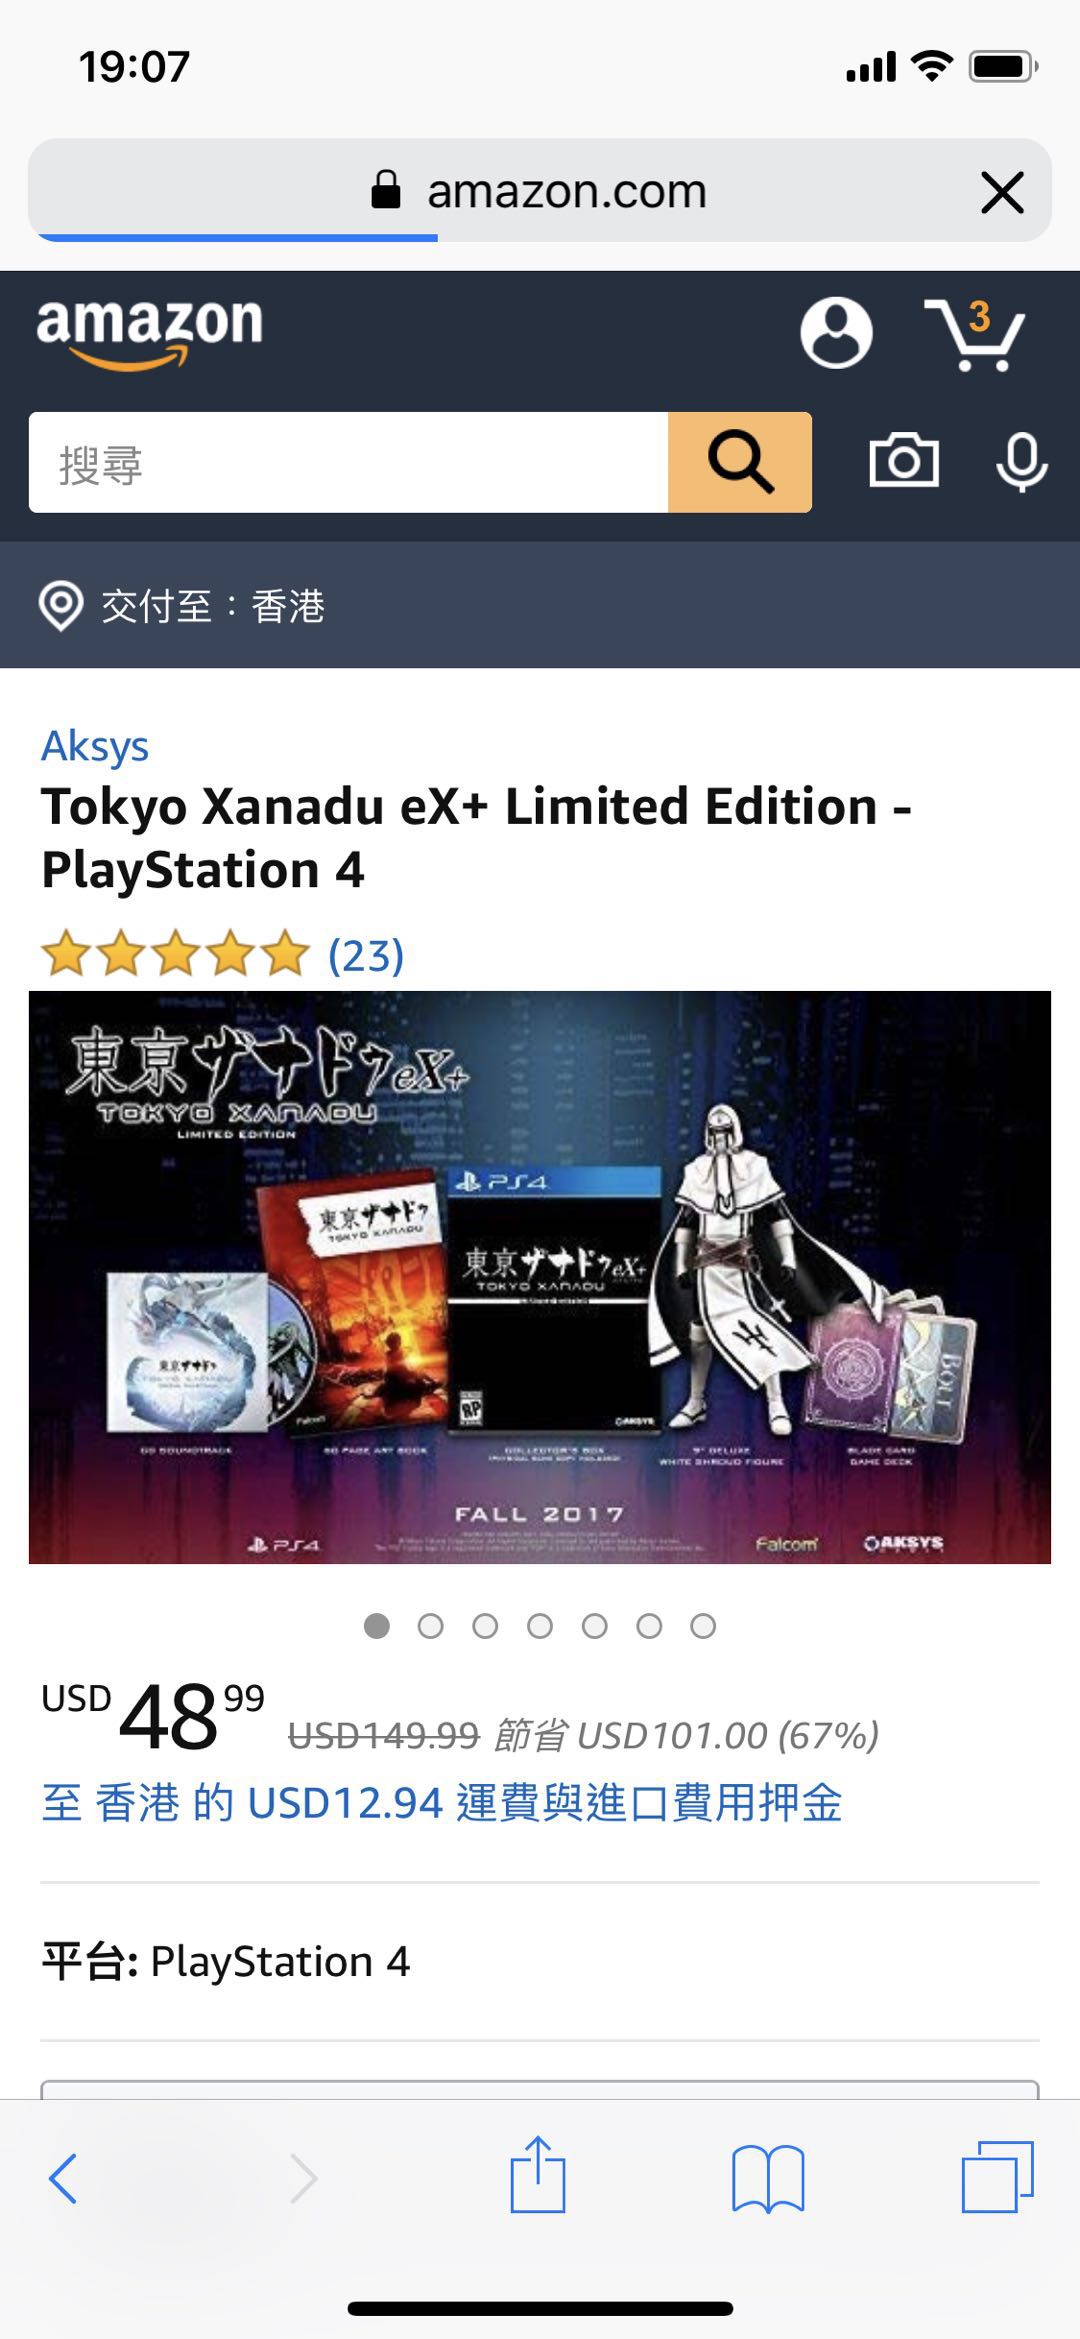Open the Safari share icon
This screenshot has width=1080, height=2339.
(538, 2174)
